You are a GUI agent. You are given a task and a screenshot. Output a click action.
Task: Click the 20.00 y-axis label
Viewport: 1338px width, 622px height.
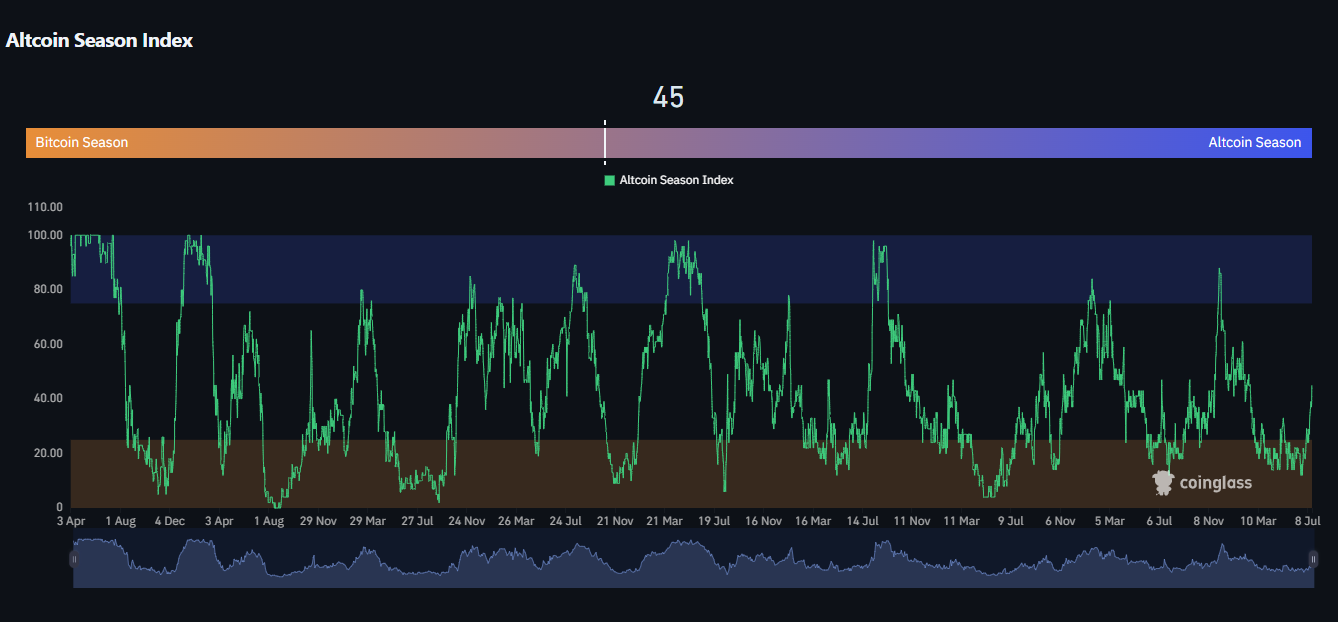click(x=47, y=453)
